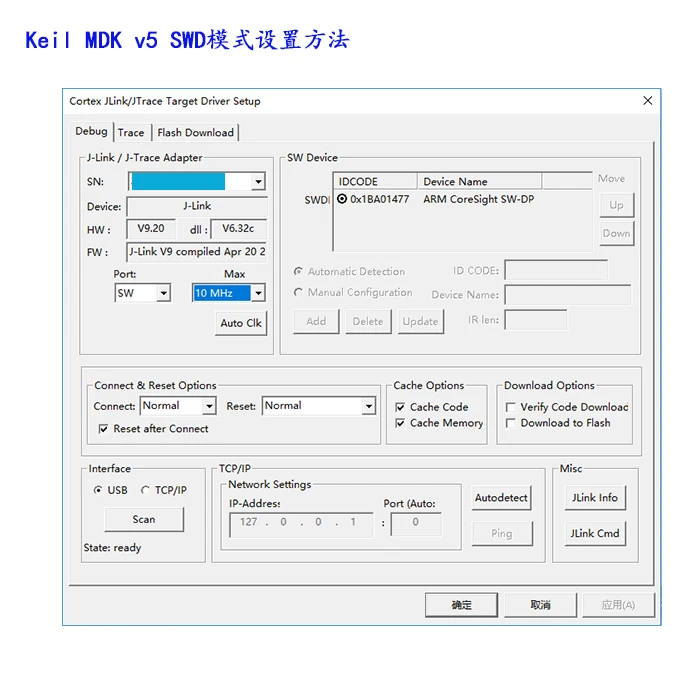Click the Auto Clk button

pos(241,323)
